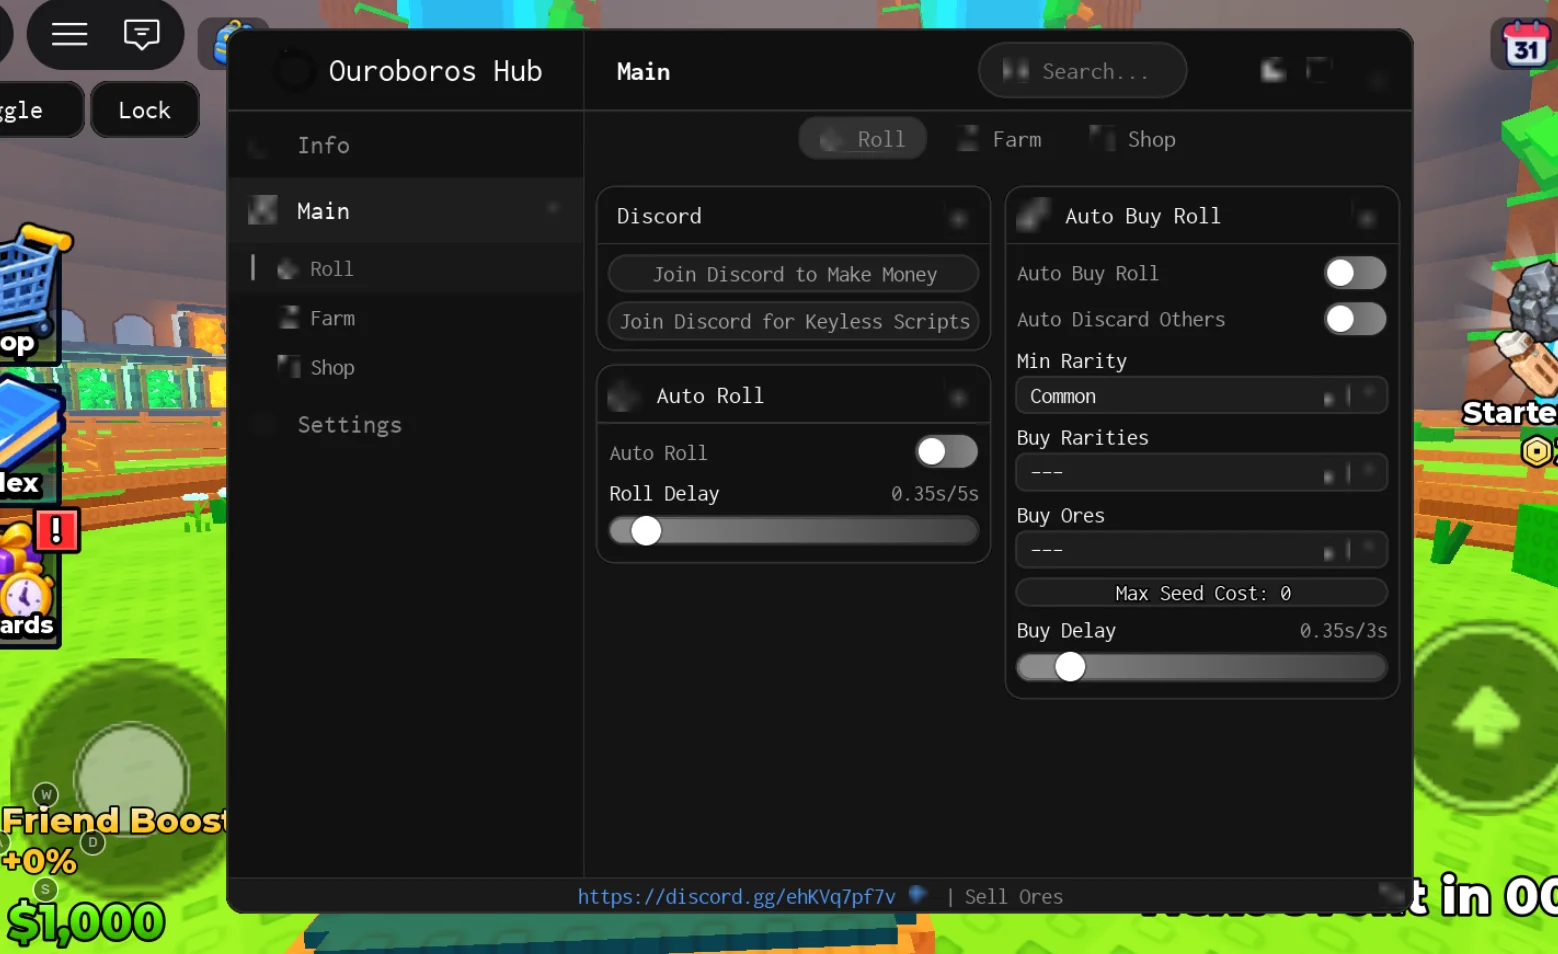Open the Min Rarity Common dropdown
The height and width of the screenshot is (954, 1558).
(x=1201, y=396)
